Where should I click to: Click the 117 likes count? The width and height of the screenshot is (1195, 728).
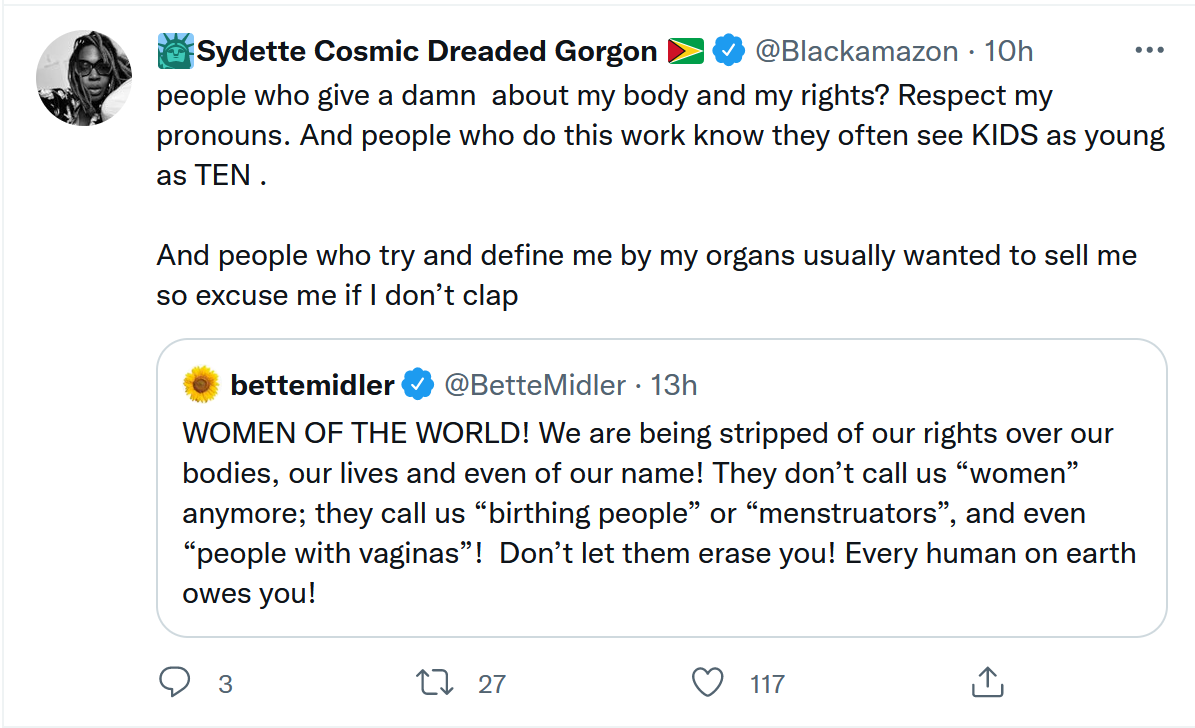tap(767, 684)
